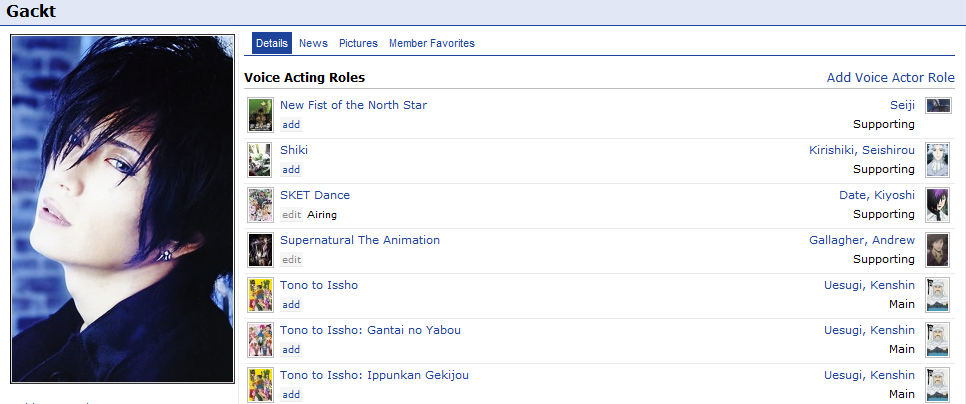Add Shiki to your list
Screen dimensions: 966x404
point(291,169)
